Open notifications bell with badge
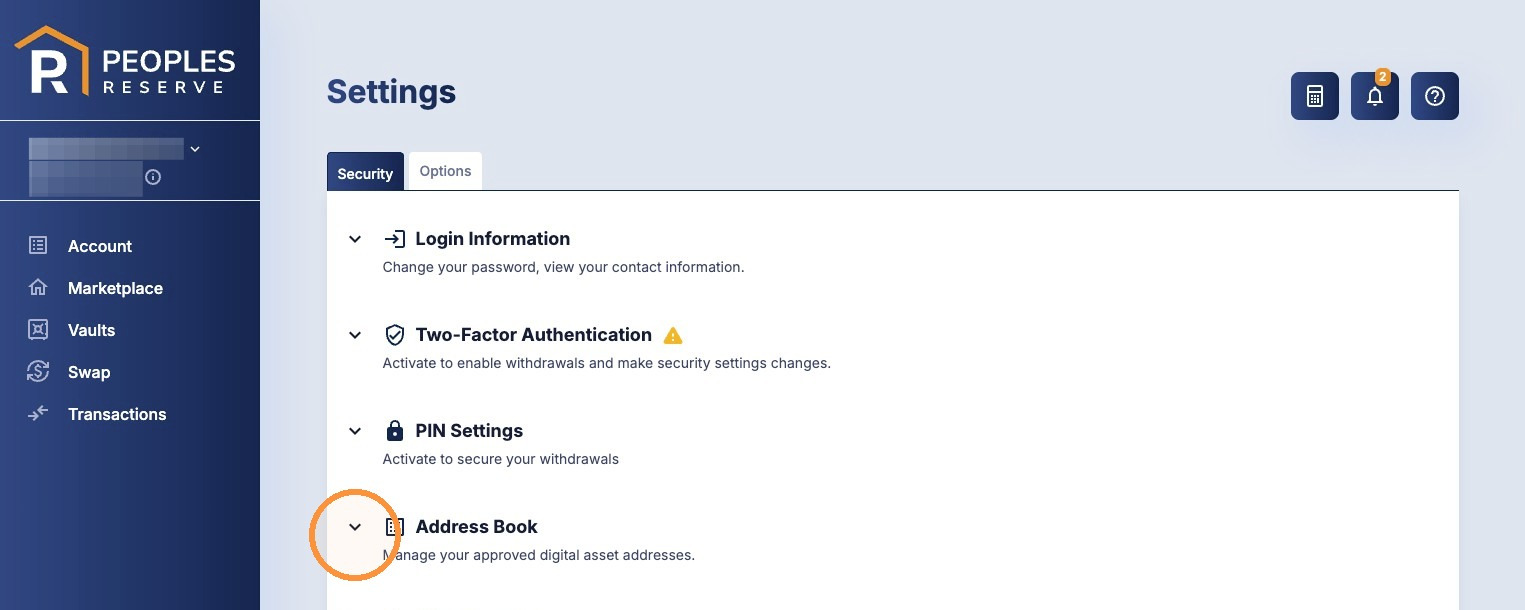Viewport: 1525px width, 610px height. pyautogui.click(x=1375, y=96)
